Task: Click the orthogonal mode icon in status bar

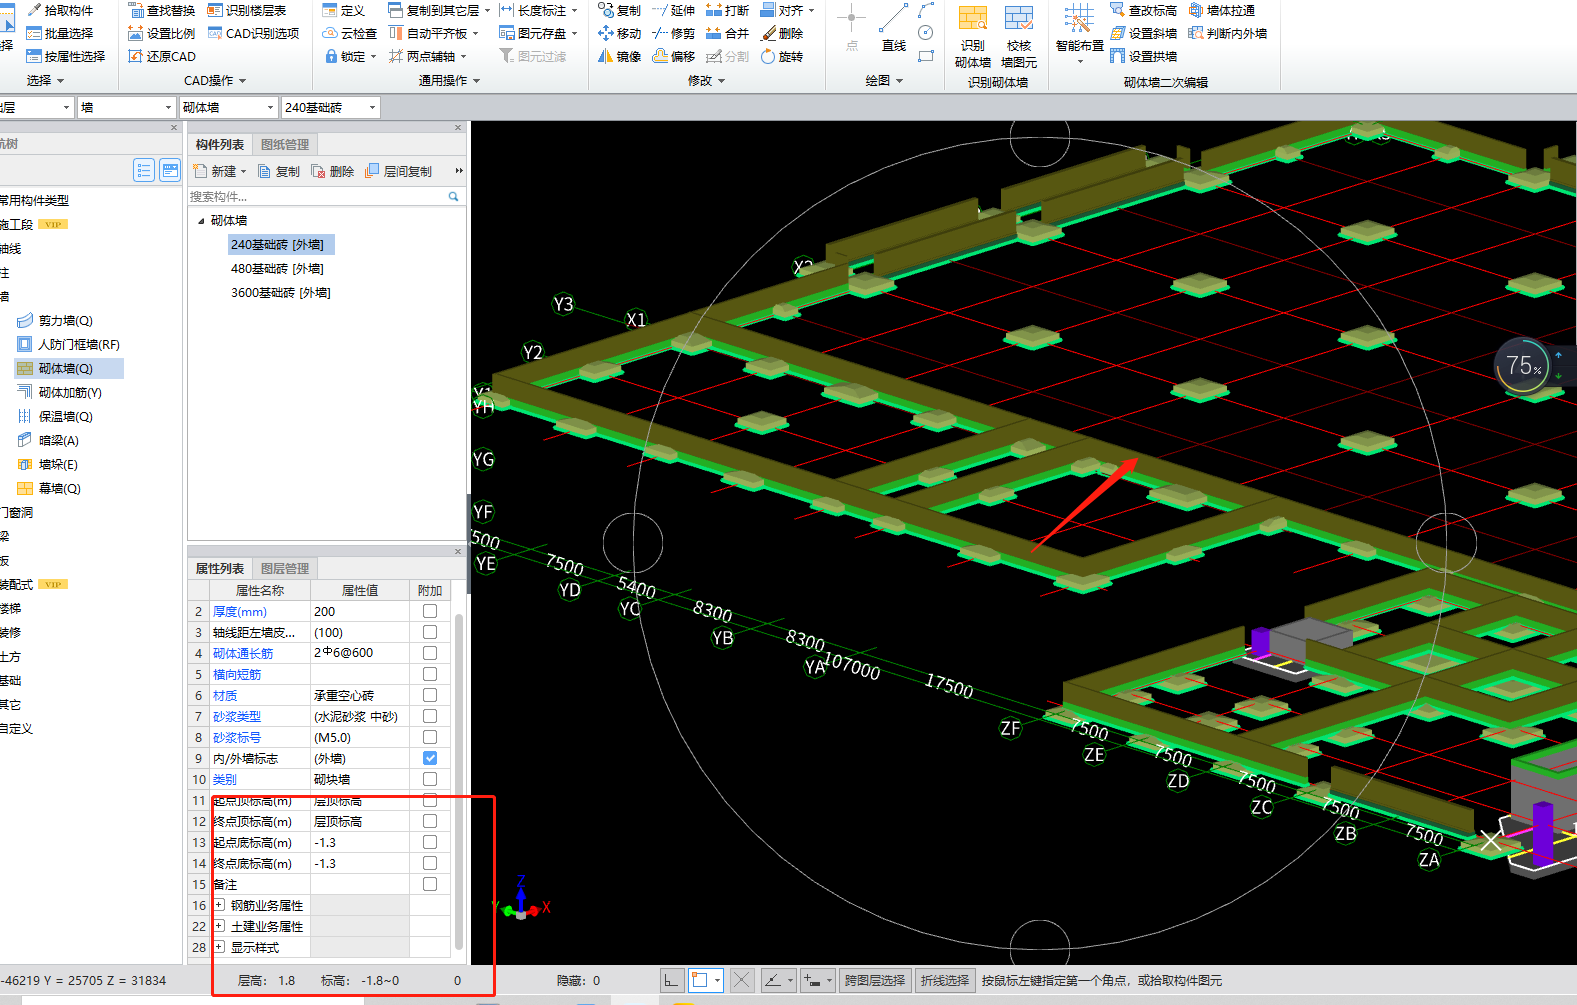Action: 672,980
